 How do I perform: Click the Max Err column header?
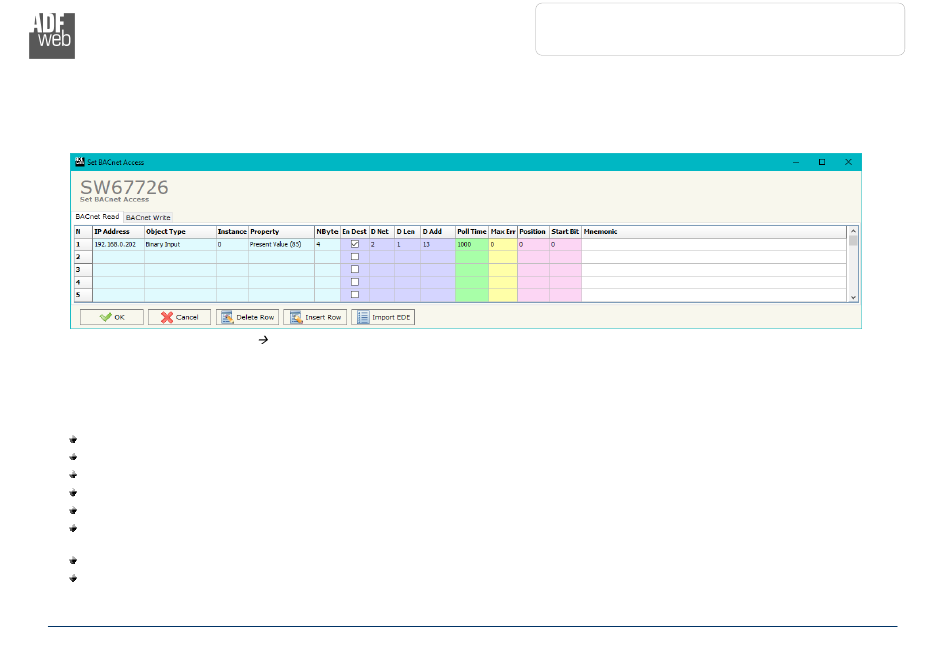503,232
